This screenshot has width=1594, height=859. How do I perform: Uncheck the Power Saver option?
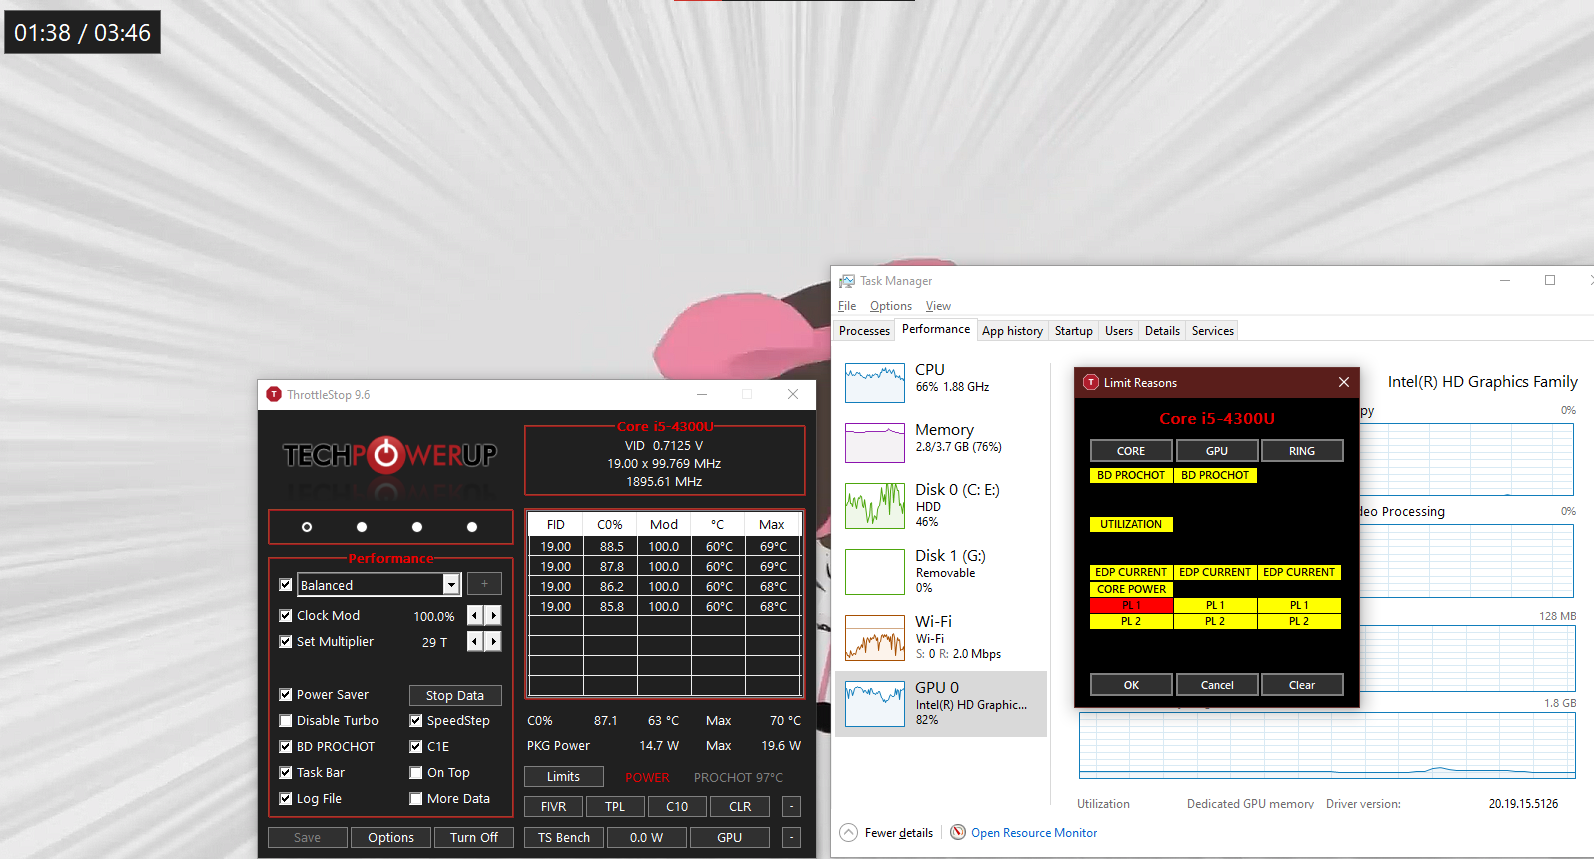[x=286, y=695]
